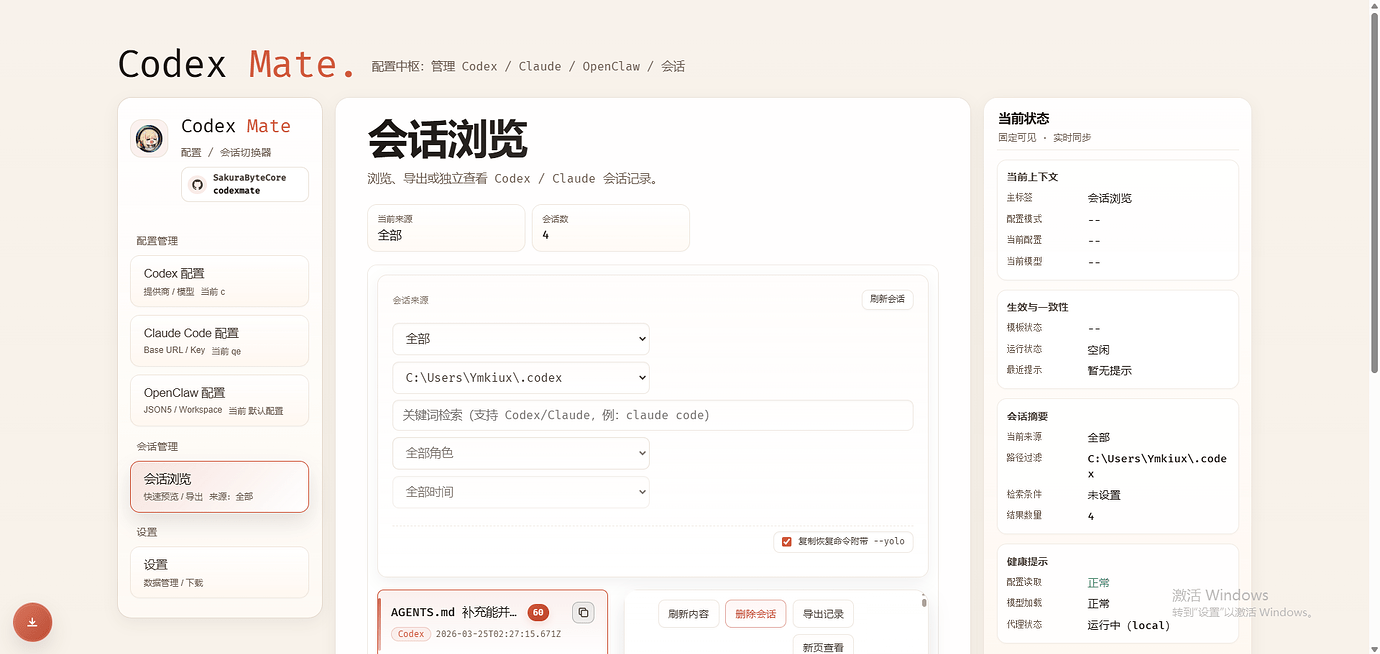Toggle the --yolo resume command checkbox

(786, 541)
